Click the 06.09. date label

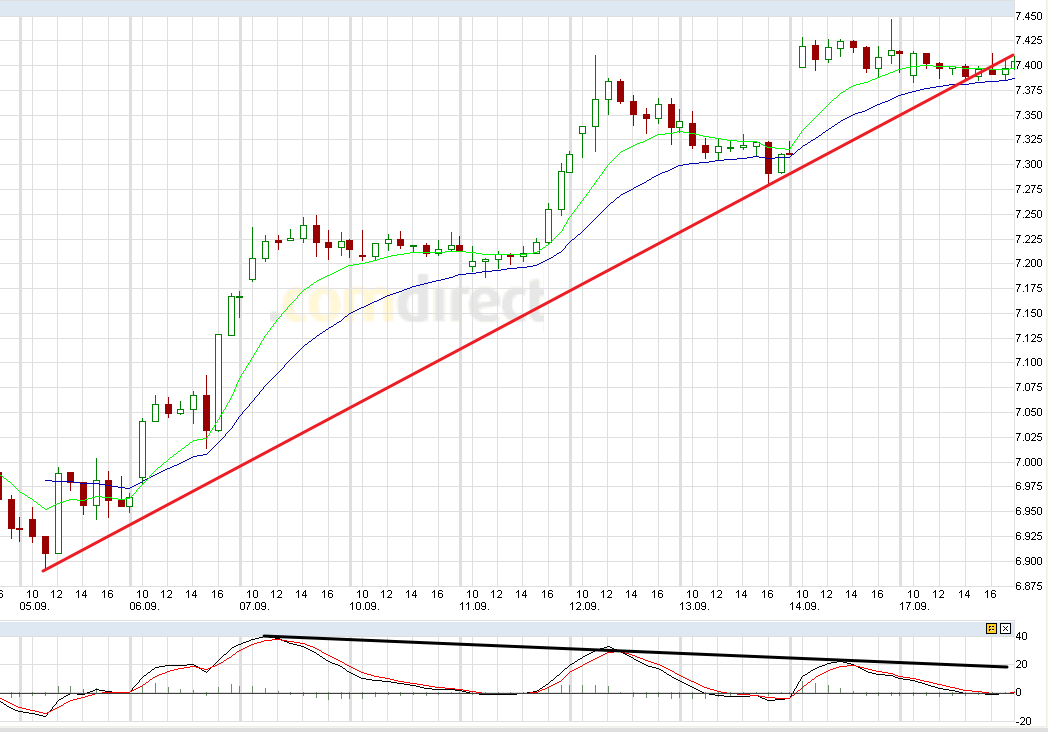(x=145, y=606)
